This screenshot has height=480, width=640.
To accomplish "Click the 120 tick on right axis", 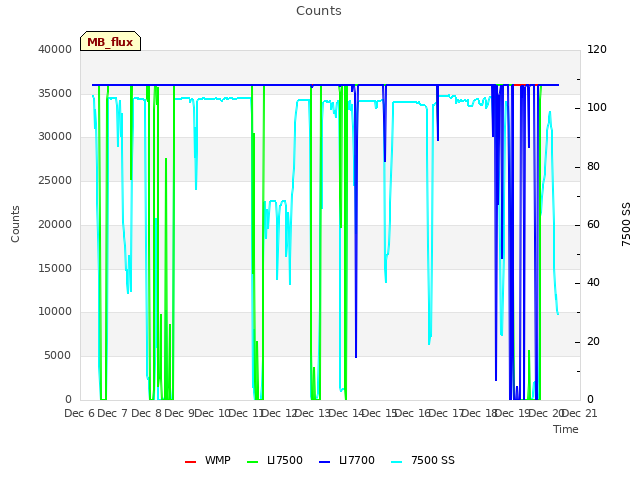I will pyautogui.click(x=597, y=49).
